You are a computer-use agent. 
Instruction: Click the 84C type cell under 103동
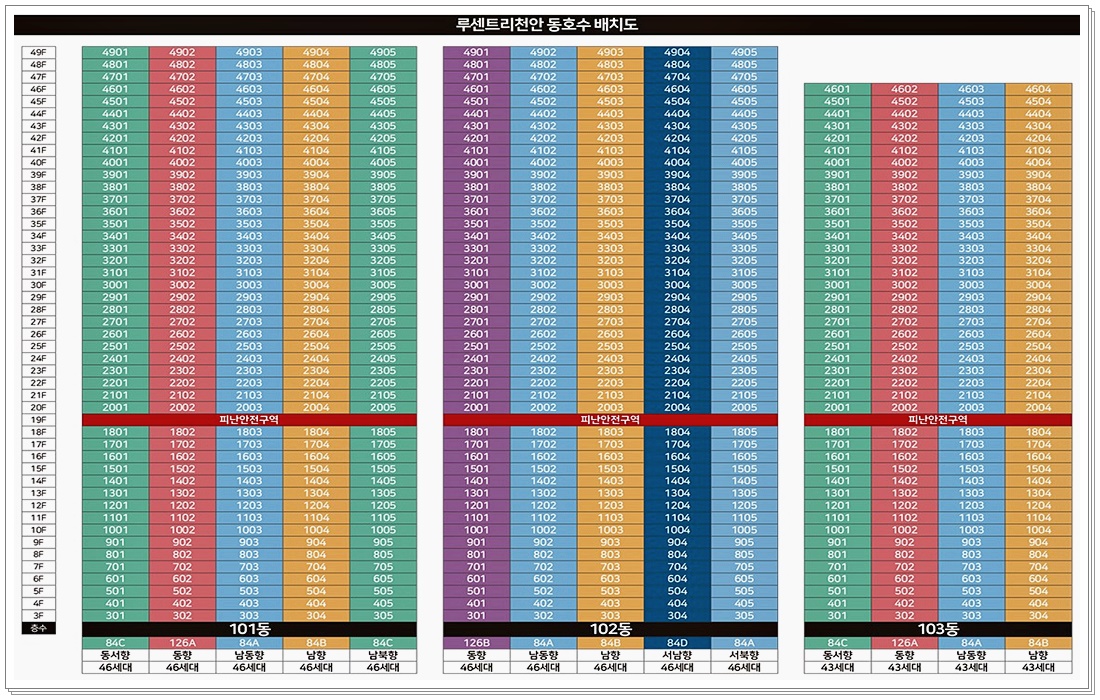838,642
